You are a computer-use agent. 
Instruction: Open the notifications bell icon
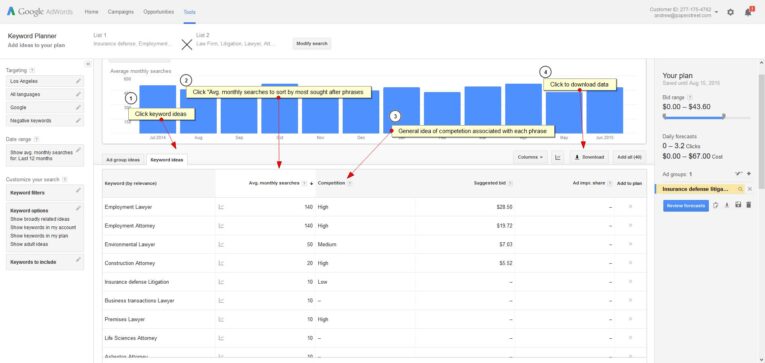click(748, 12)
